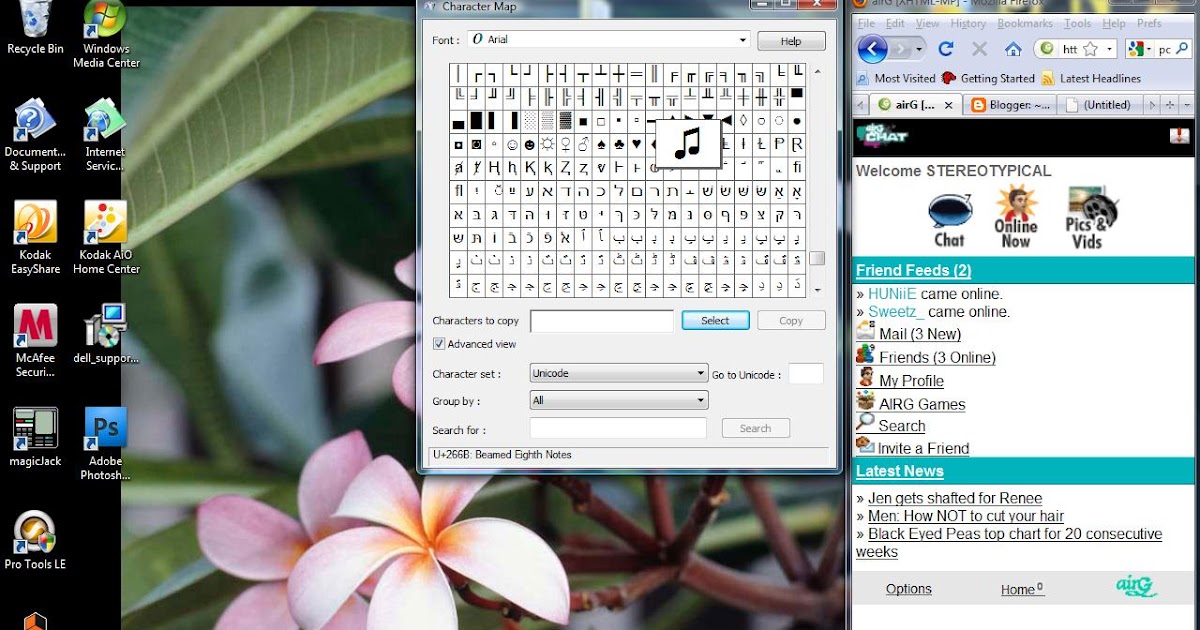Viewport: 1200px width, 630px height.
Task: Open Documents & Support desktop shortcut
Action: click(x=35, y=135)
